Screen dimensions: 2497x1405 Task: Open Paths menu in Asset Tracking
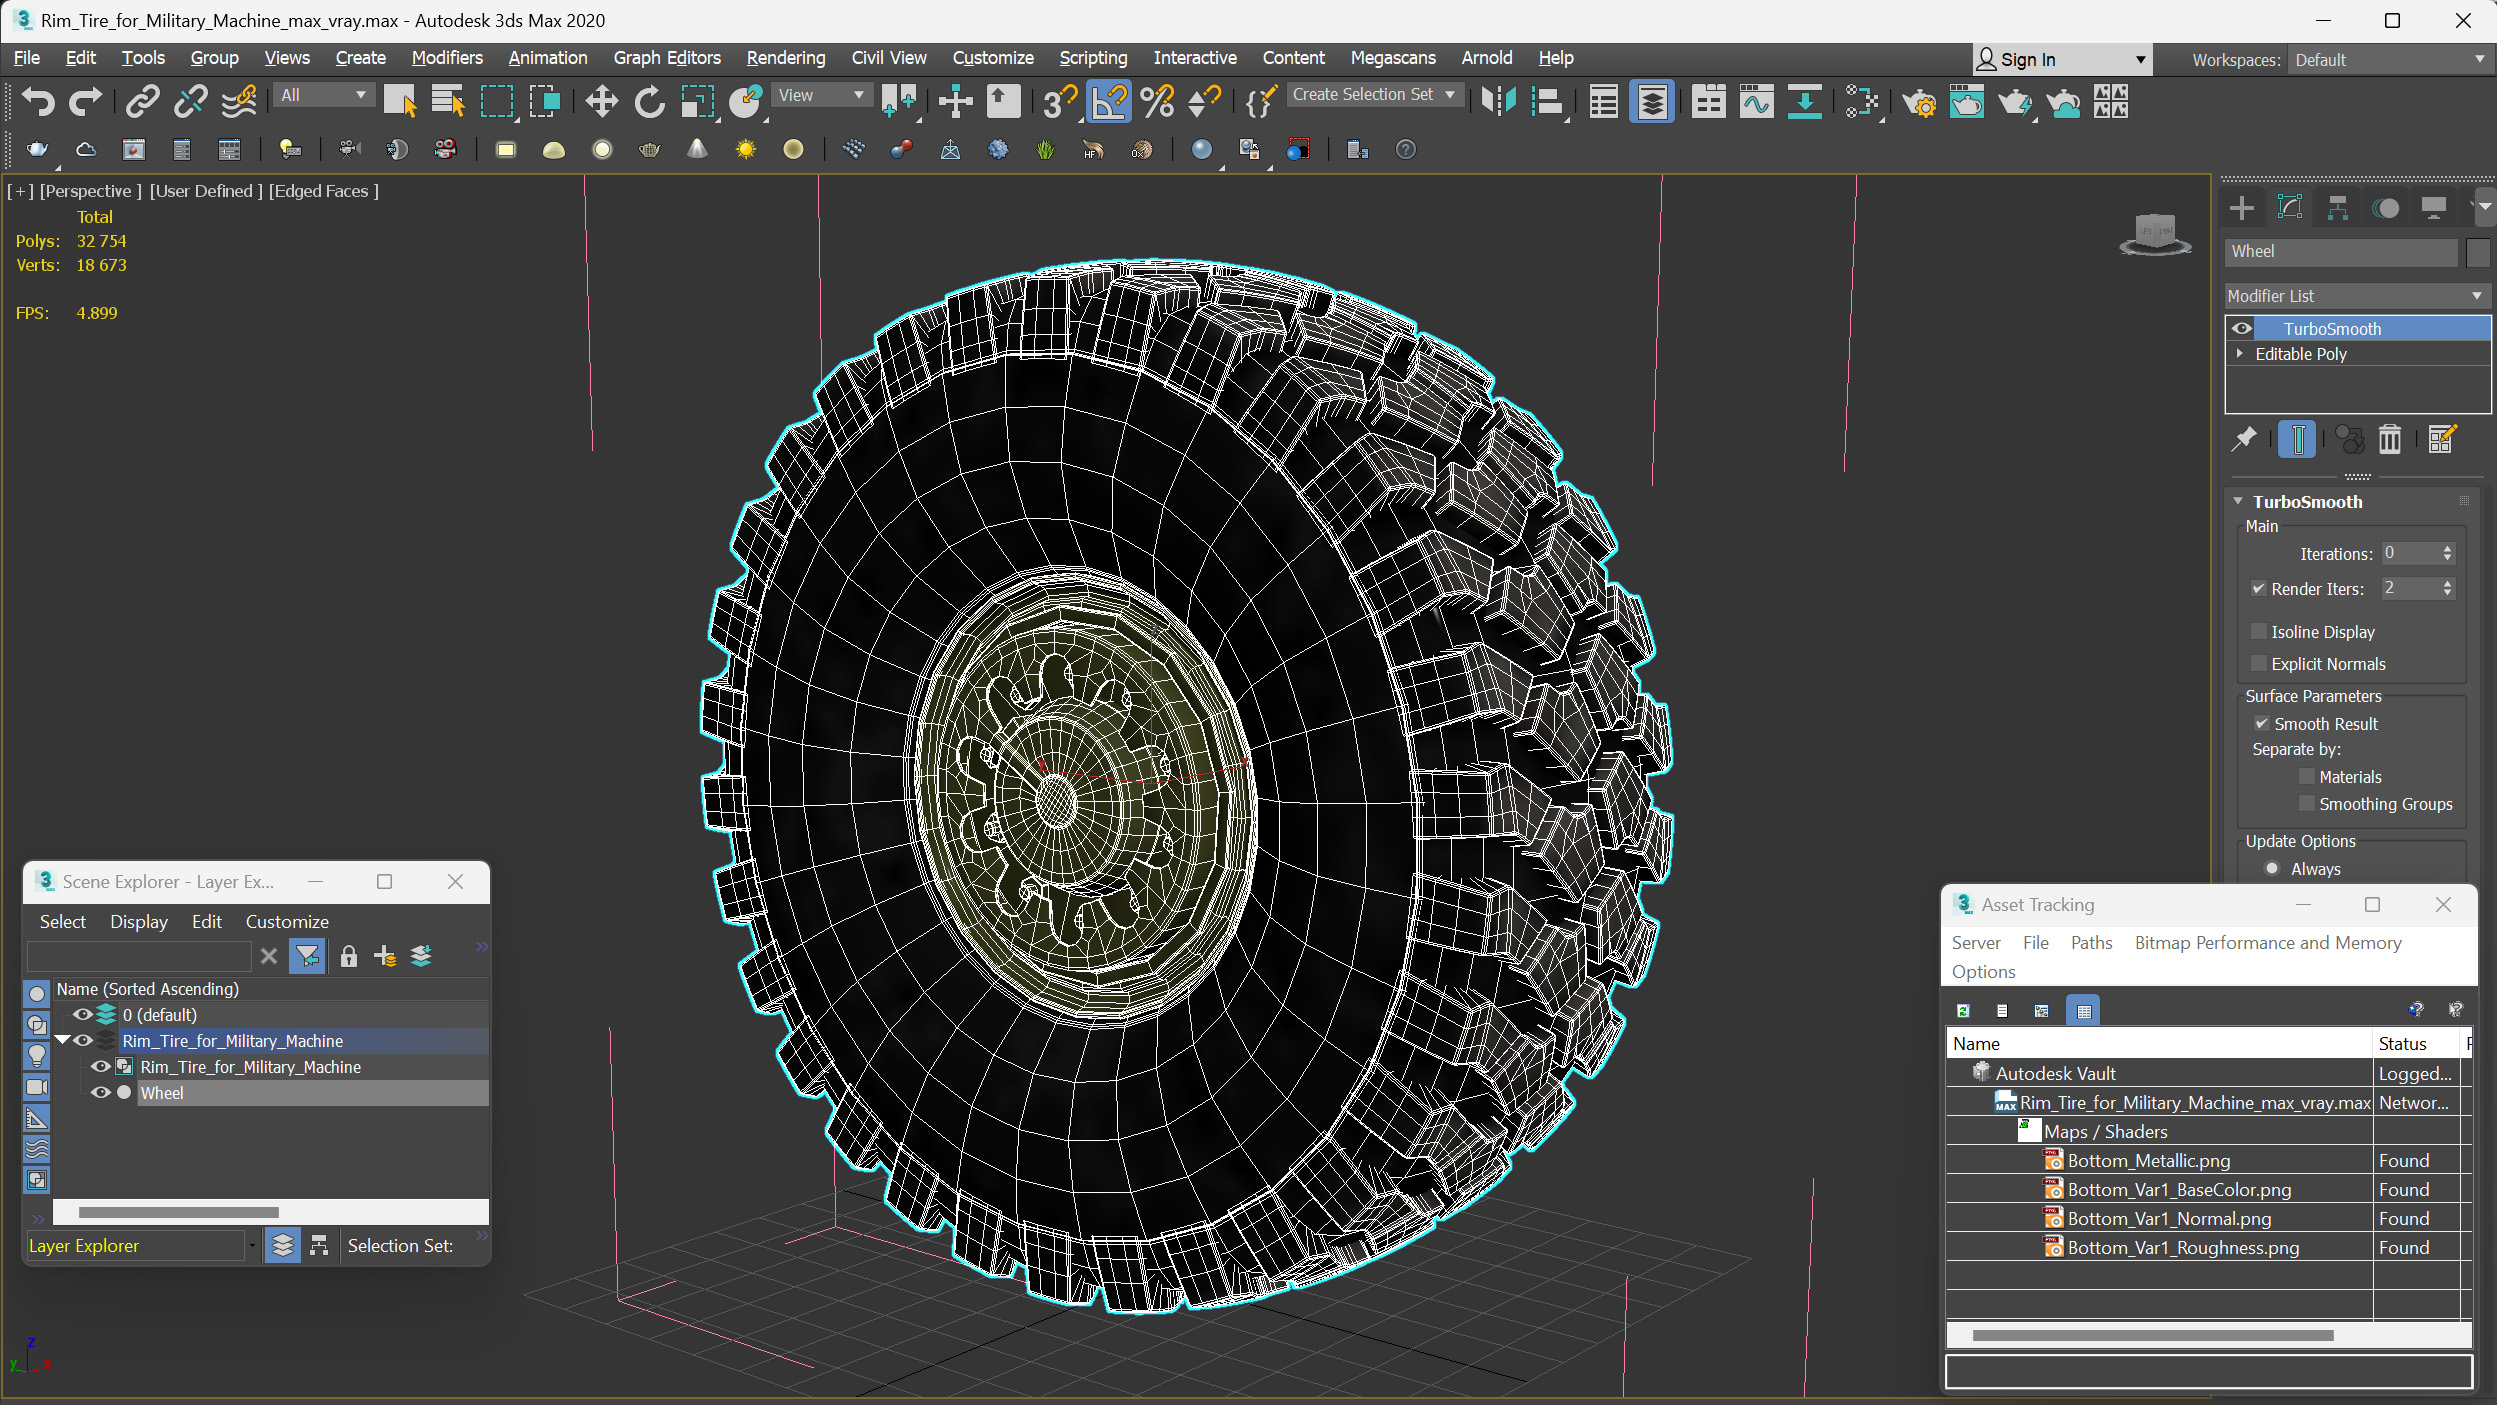tap(2090, 942)
